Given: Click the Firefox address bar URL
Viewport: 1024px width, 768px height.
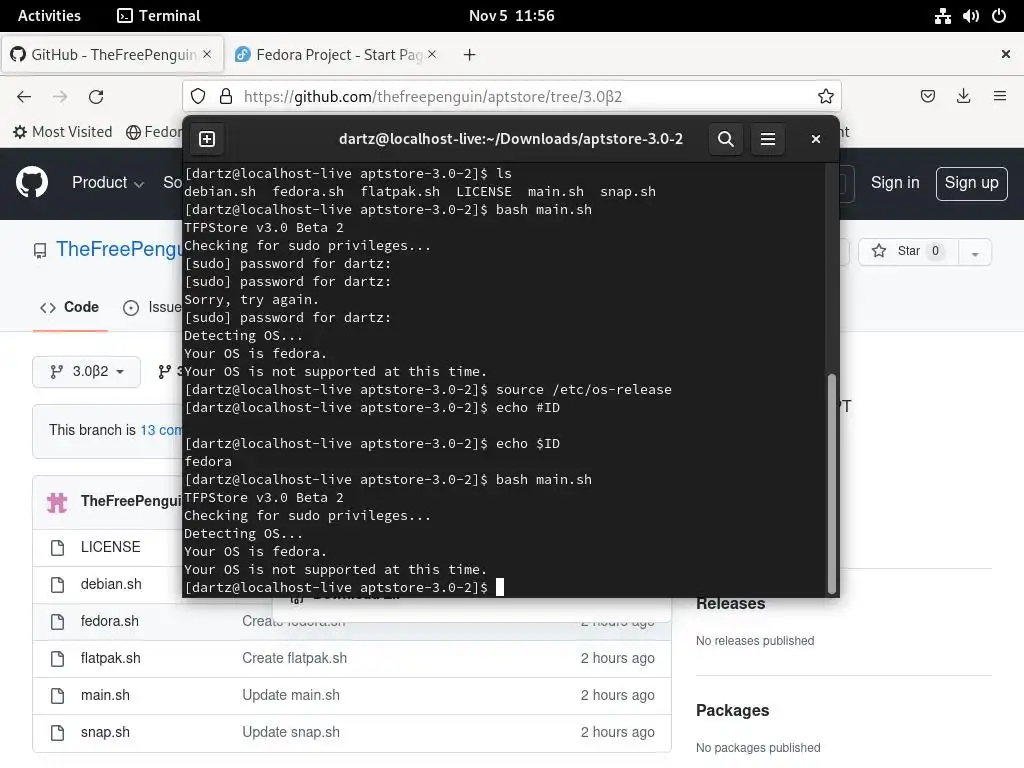Looking at the screenshot, I should [432, 97].
